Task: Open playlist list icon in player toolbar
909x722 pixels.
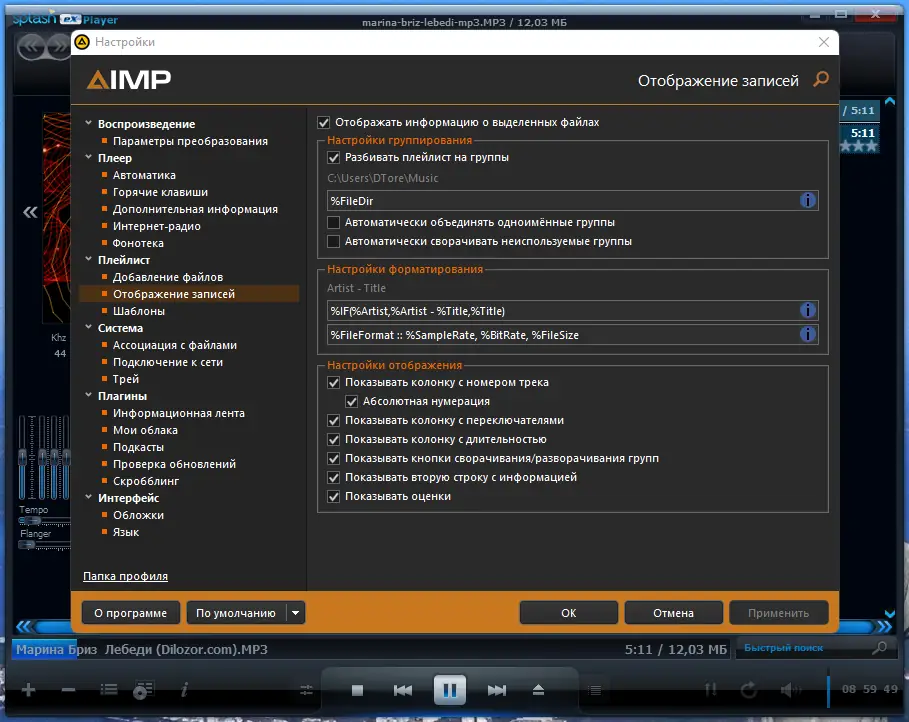Action: [108, 689]
